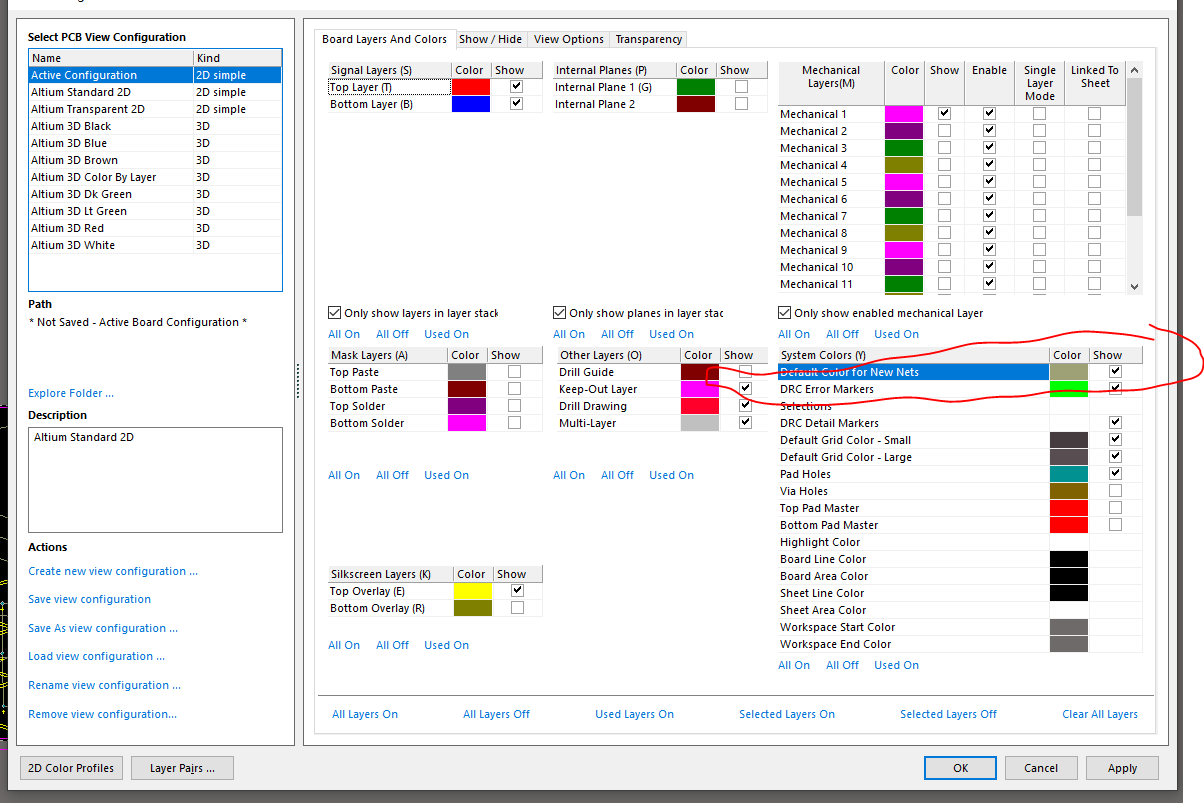Open Top Layer red color swatch
The height and width of the screenshot is (803, 1204).
[x=470, y=87]
